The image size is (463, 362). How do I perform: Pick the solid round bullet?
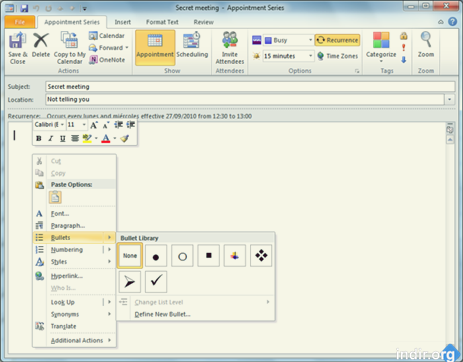(156, 256)
